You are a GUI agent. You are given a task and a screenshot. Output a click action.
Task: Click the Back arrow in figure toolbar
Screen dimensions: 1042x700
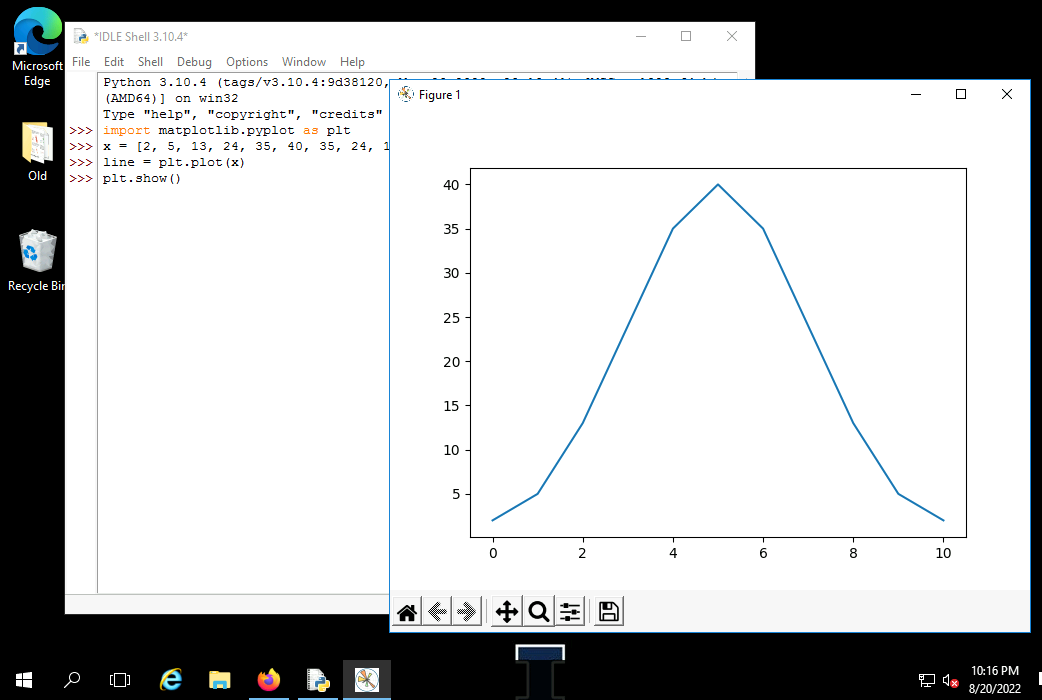[x=437, y=612]
